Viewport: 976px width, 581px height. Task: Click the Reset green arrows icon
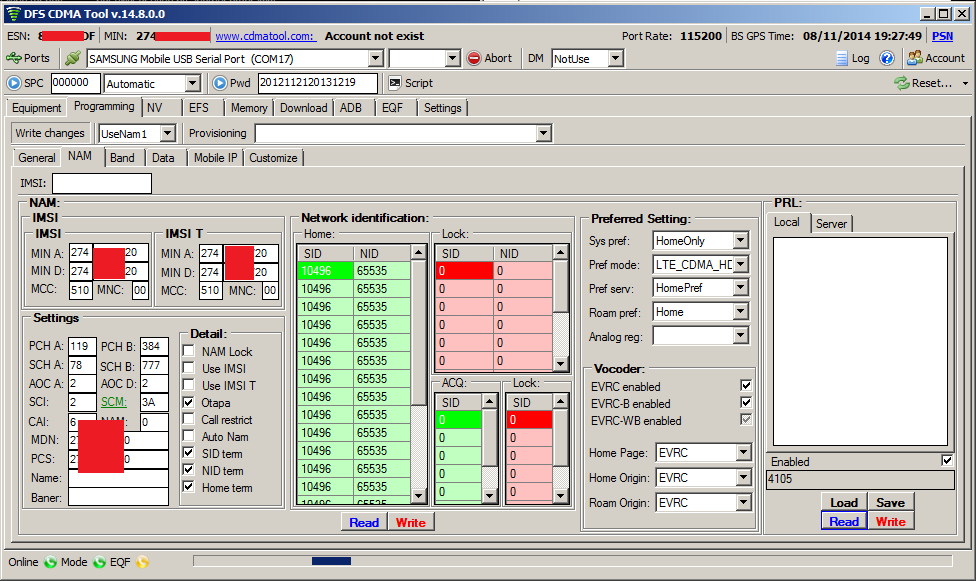901,83
